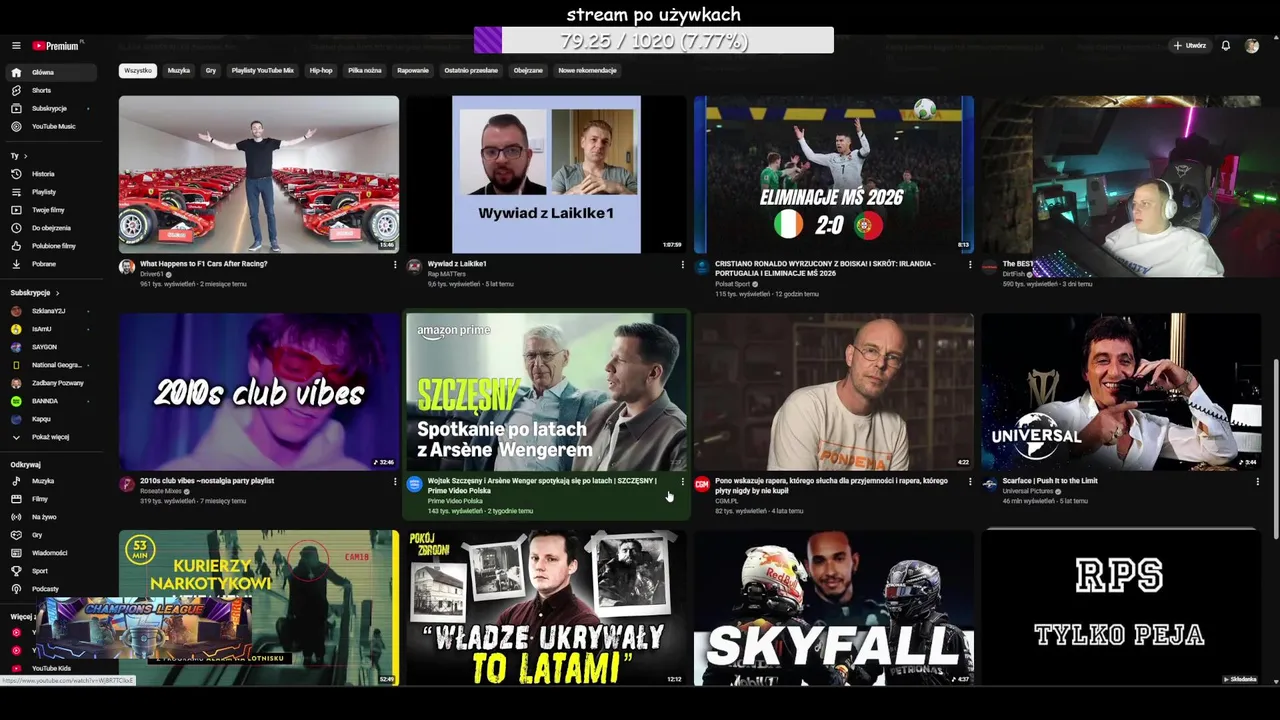The height and width of the screenshot is (720, 1280).
Task: Open options for Cristiano Ronaldo video
Action: click(970, 265)
